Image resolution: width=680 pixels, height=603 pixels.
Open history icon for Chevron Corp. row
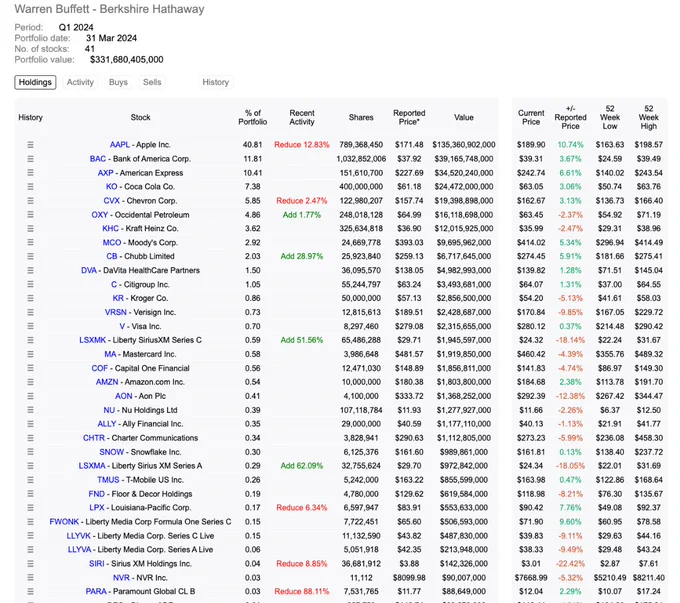pos(30,201)
